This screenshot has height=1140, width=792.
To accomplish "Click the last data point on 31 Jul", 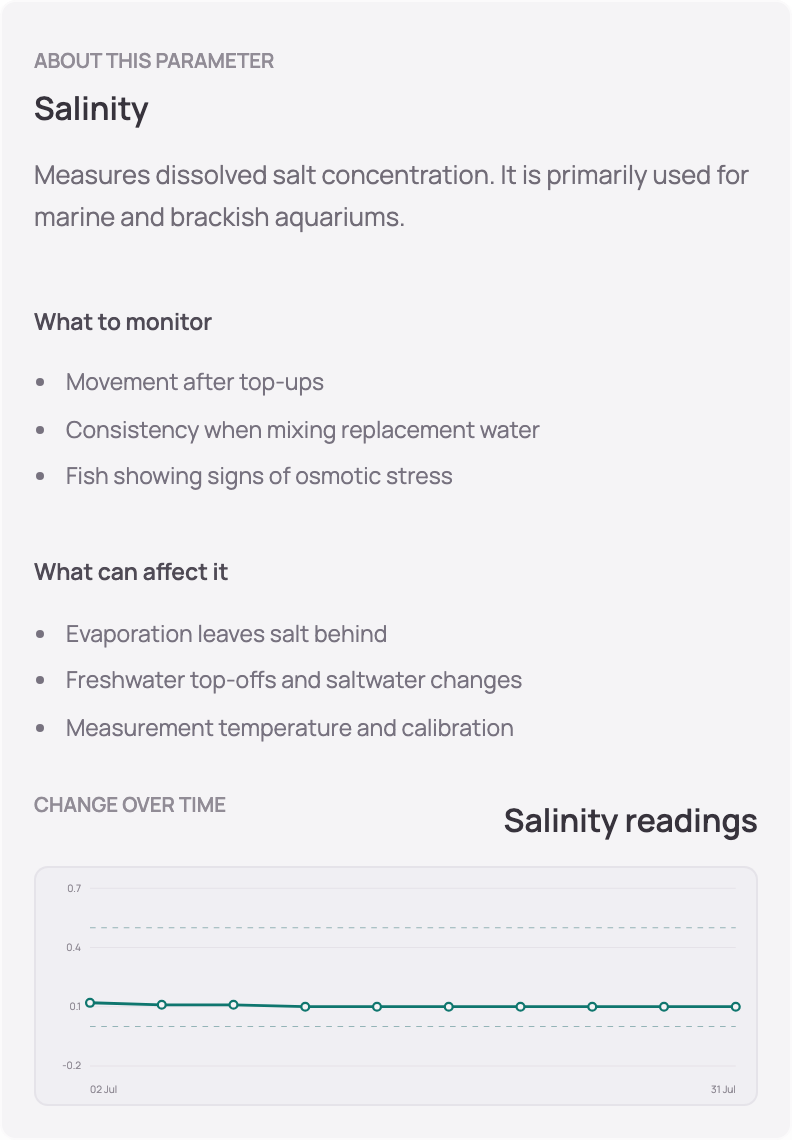I will (735, 1007).
